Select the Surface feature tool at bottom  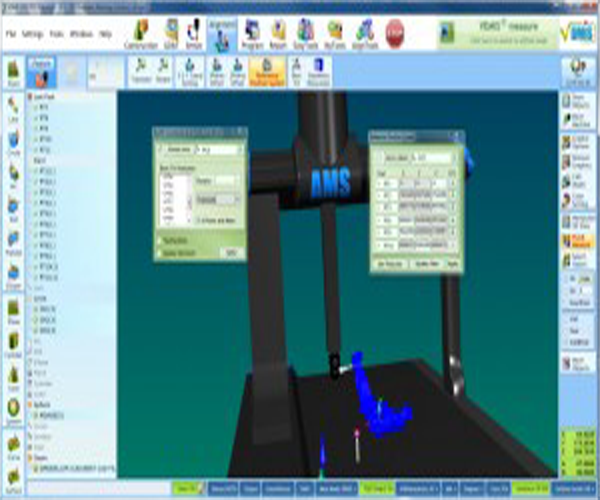13,481
